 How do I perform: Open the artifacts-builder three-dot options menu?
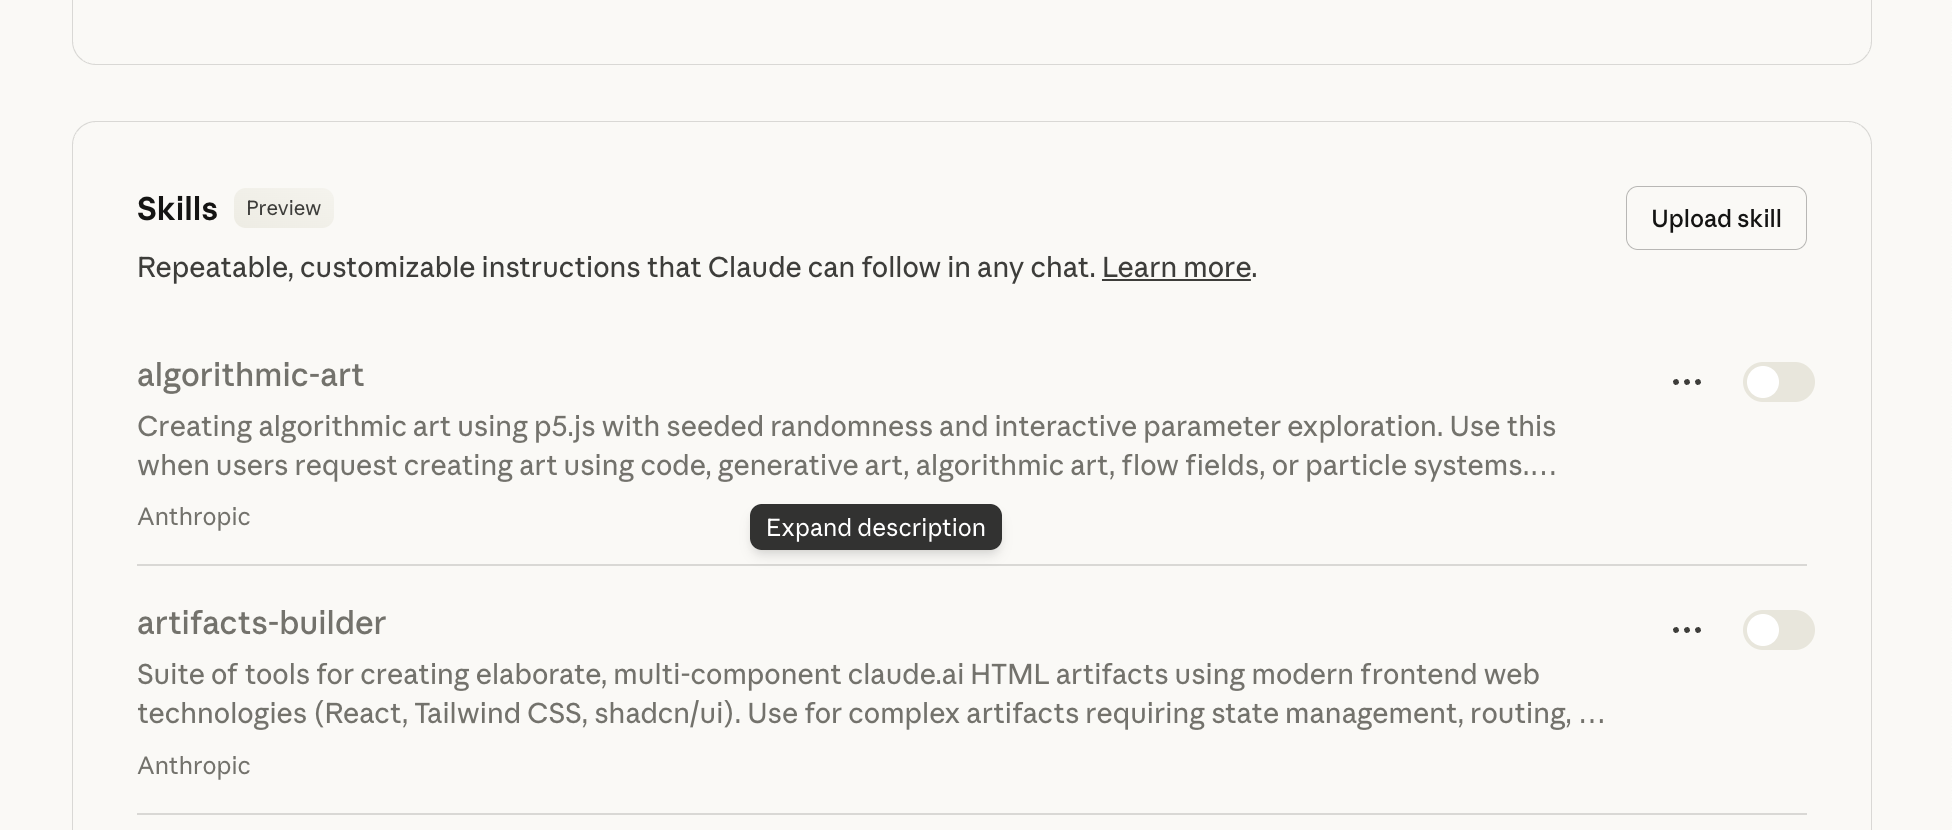(1686, 630)
